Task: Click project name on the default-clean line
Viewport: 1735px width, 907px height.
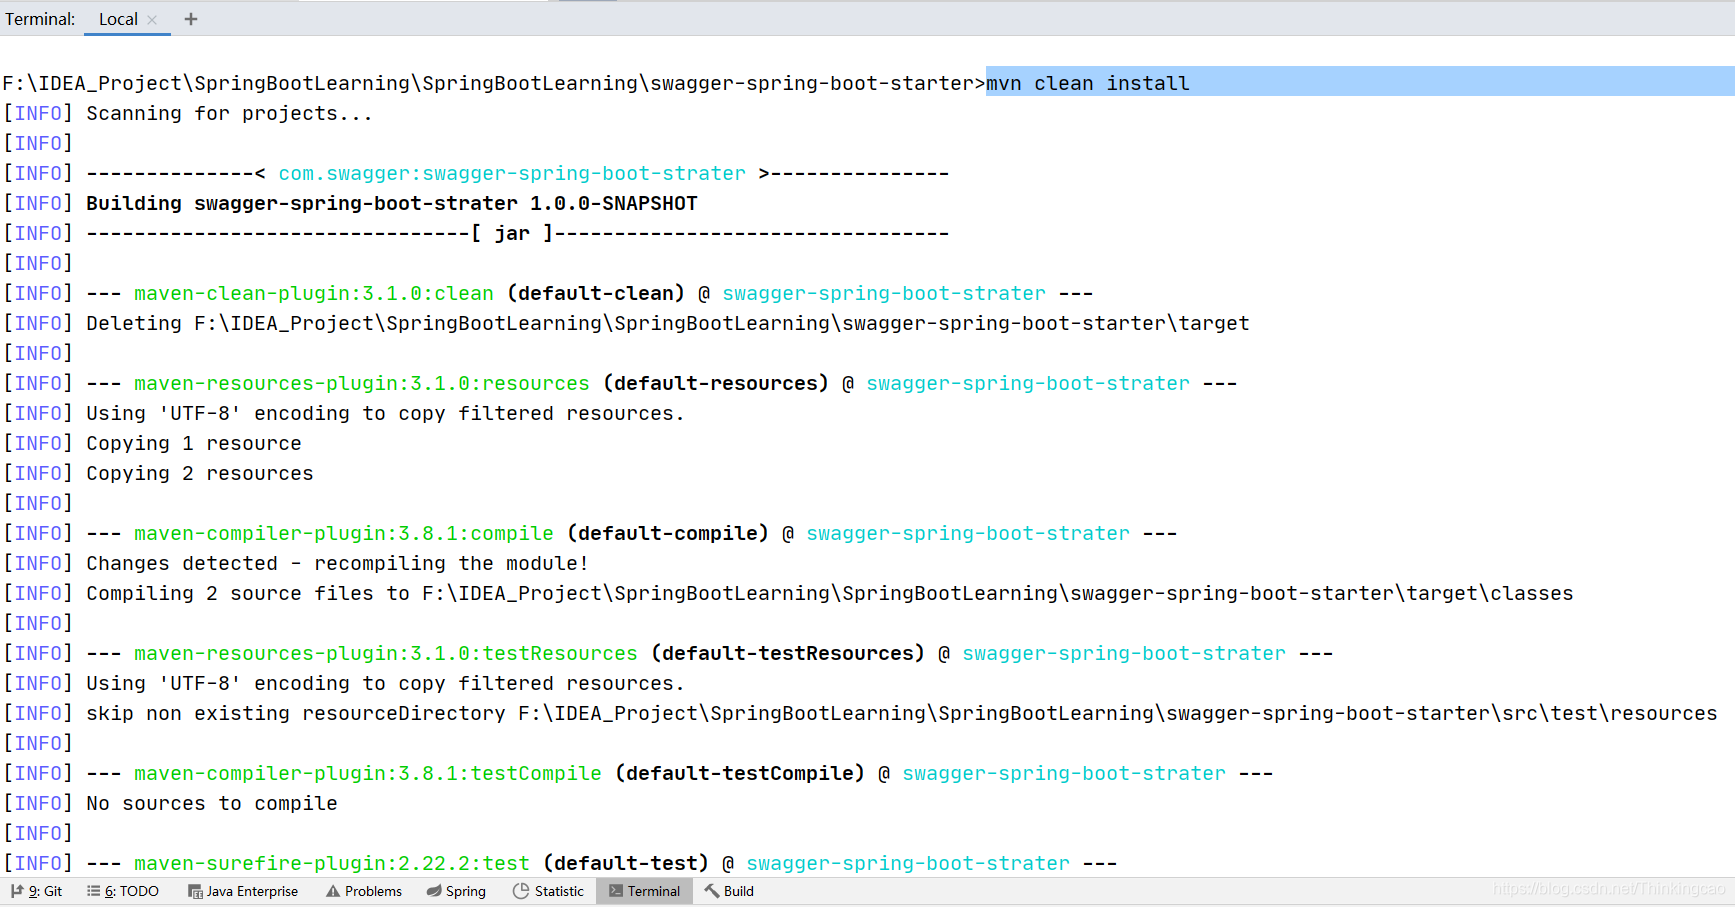Action: point(884,293)
